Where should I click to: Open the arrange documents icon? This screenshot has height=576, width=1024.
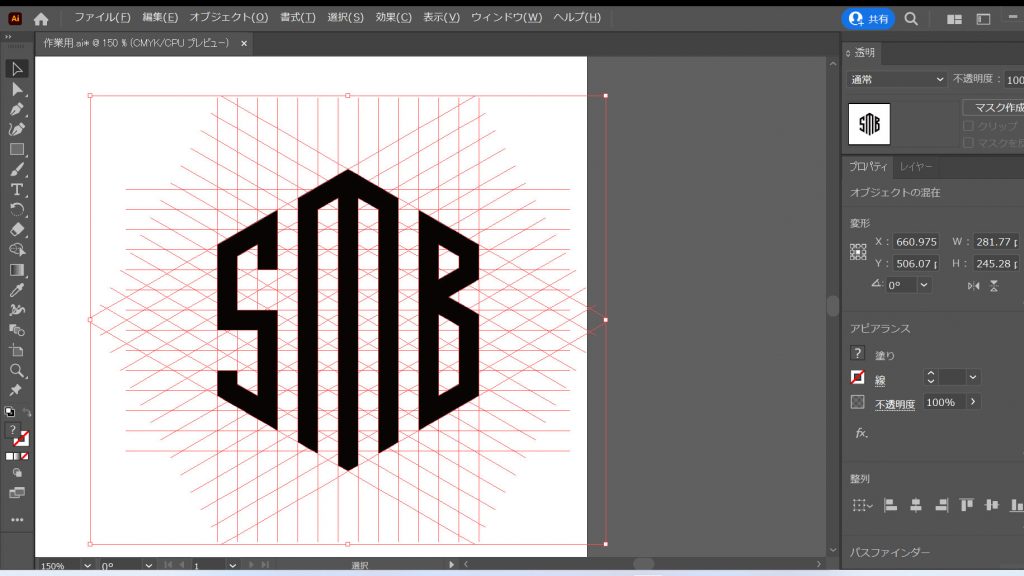tap(954, 19)
